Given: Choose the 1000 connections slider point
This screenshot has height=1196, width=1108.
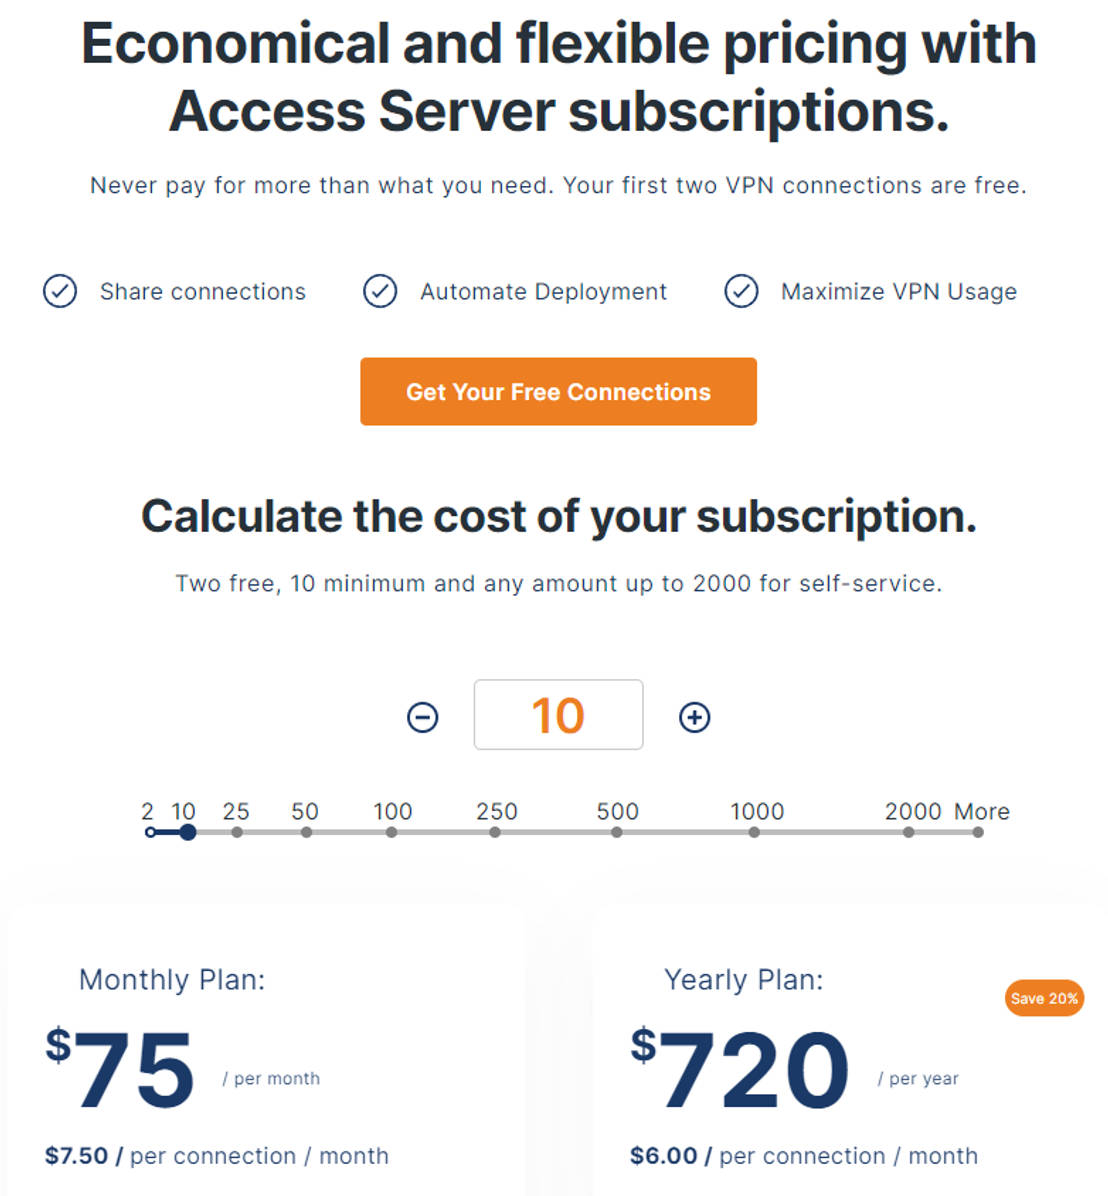Looking at the screenshot, I should coord(754,832).
